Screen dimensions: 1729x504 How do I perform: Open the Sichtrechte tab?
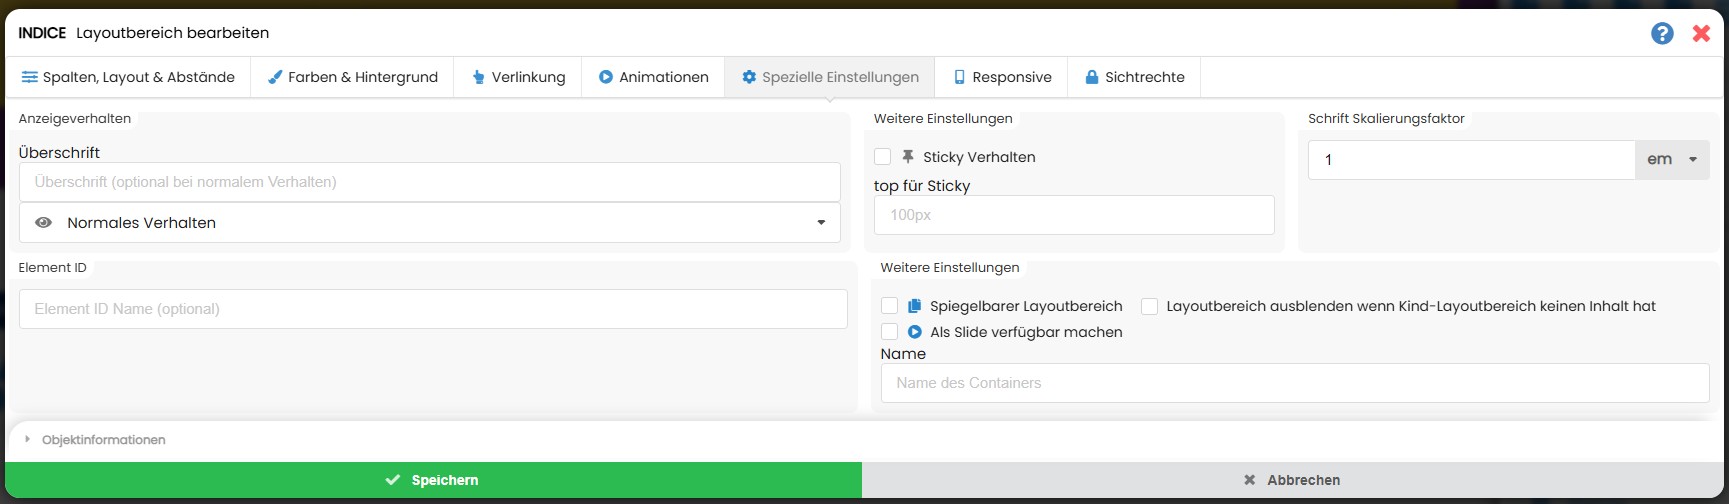[x=1134, y=77]
